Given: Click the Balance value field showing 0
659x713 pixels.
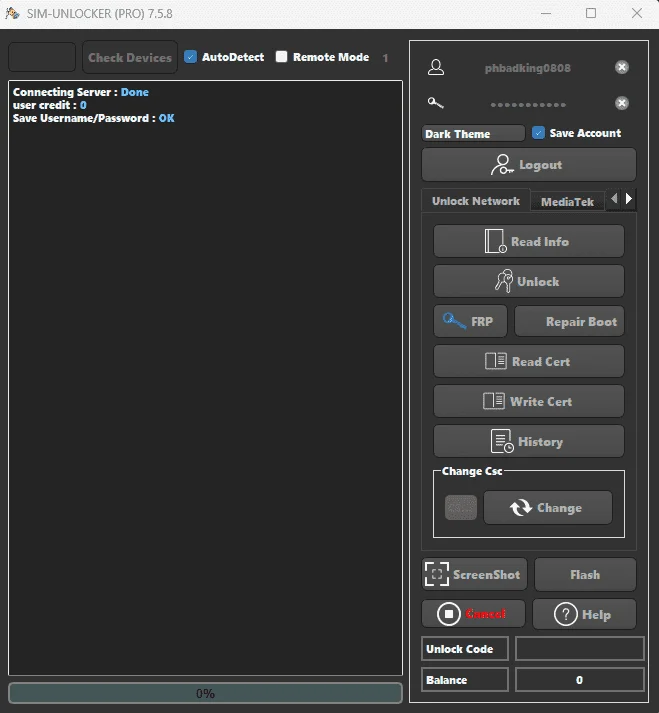Looking at the screenshot, I should click(579, 680).
